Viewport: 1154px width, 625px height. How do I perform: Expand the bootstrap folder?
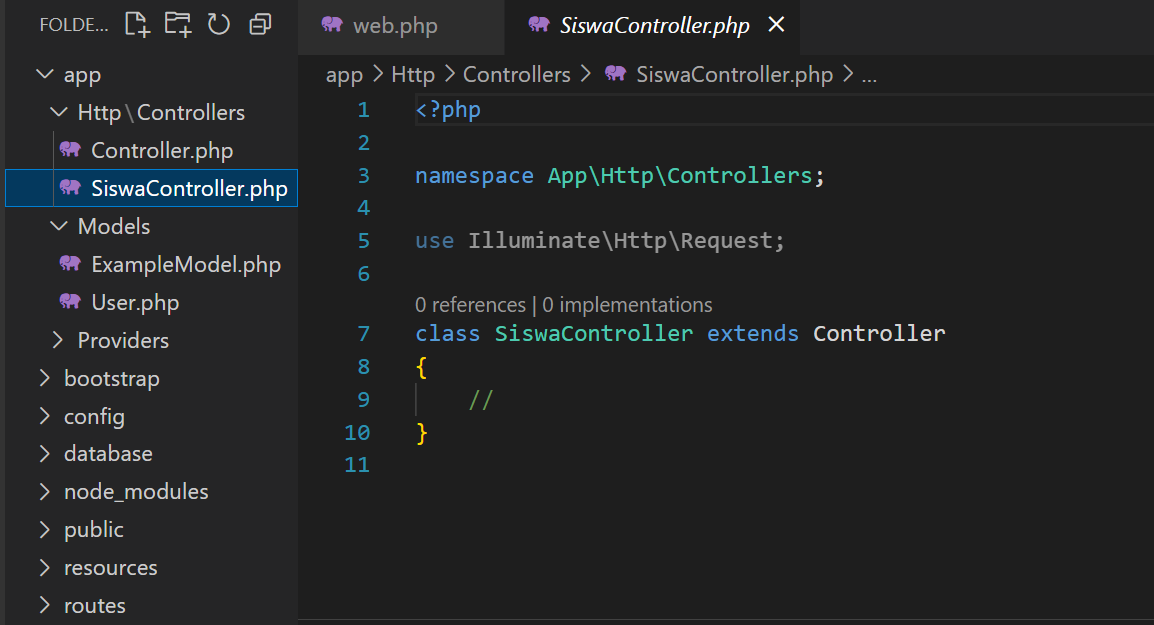111,379
